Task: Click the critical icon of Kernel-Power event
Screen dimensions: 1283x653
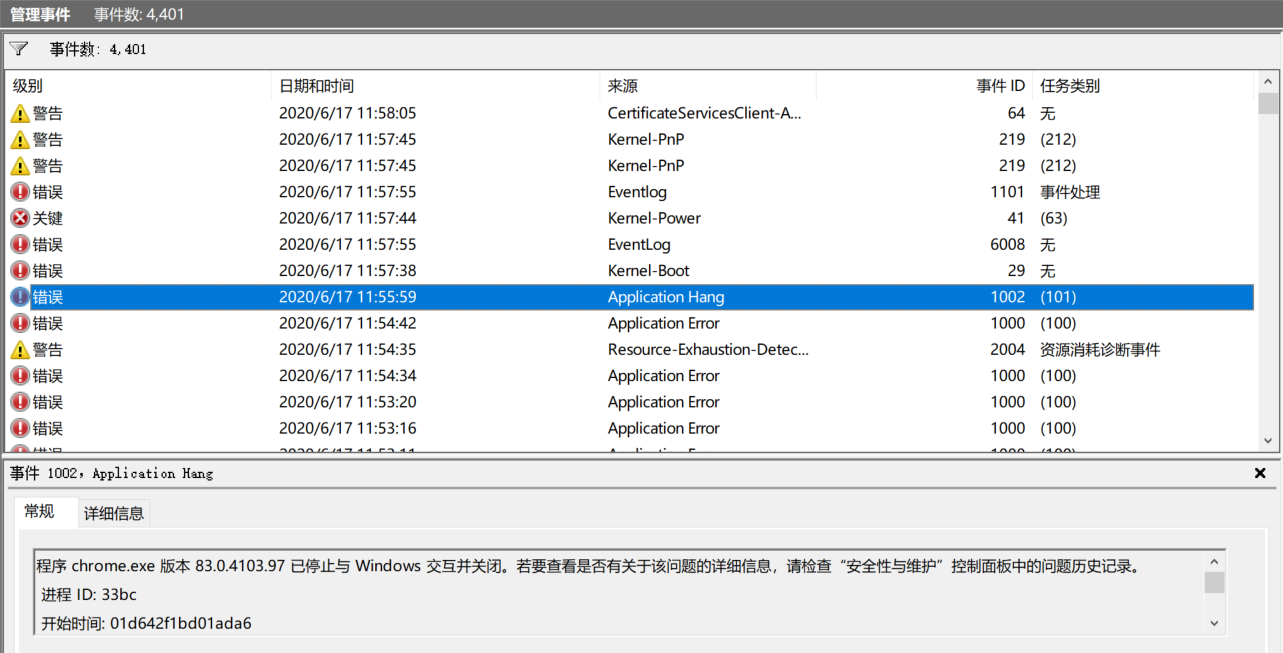Action: coord(20,218)
